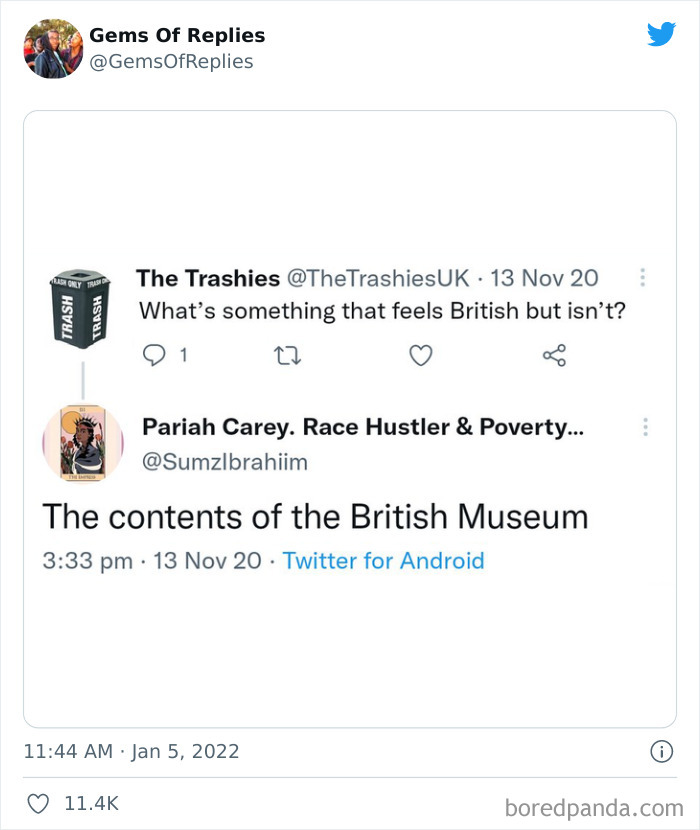Screen dimensions: 700x830
Task: Like the Gems Of Replies tweet
Action: 38,803
